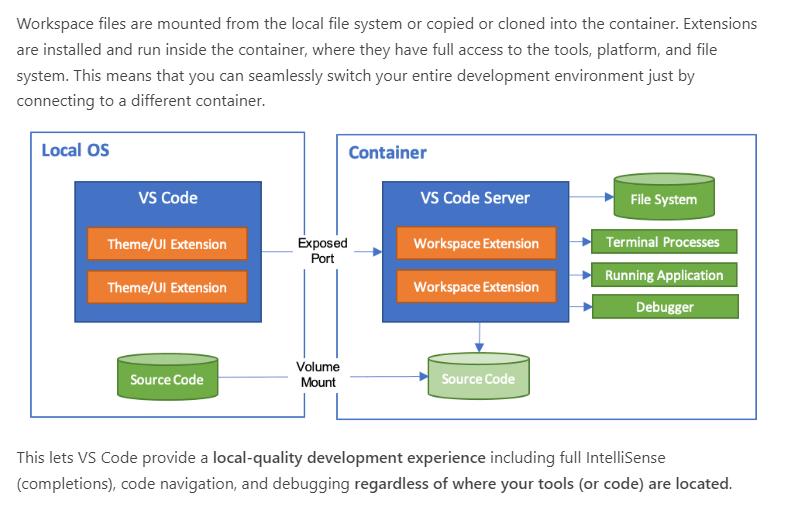787x515 pixels.
Task: Select the lower Workspace Extension box
Action: point(476,287)
